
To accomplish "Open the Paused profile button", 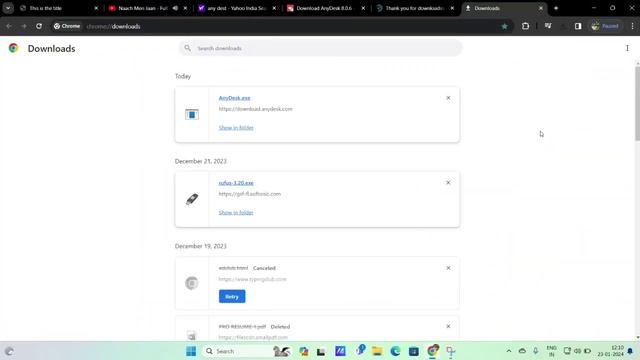I will (606, 26).
